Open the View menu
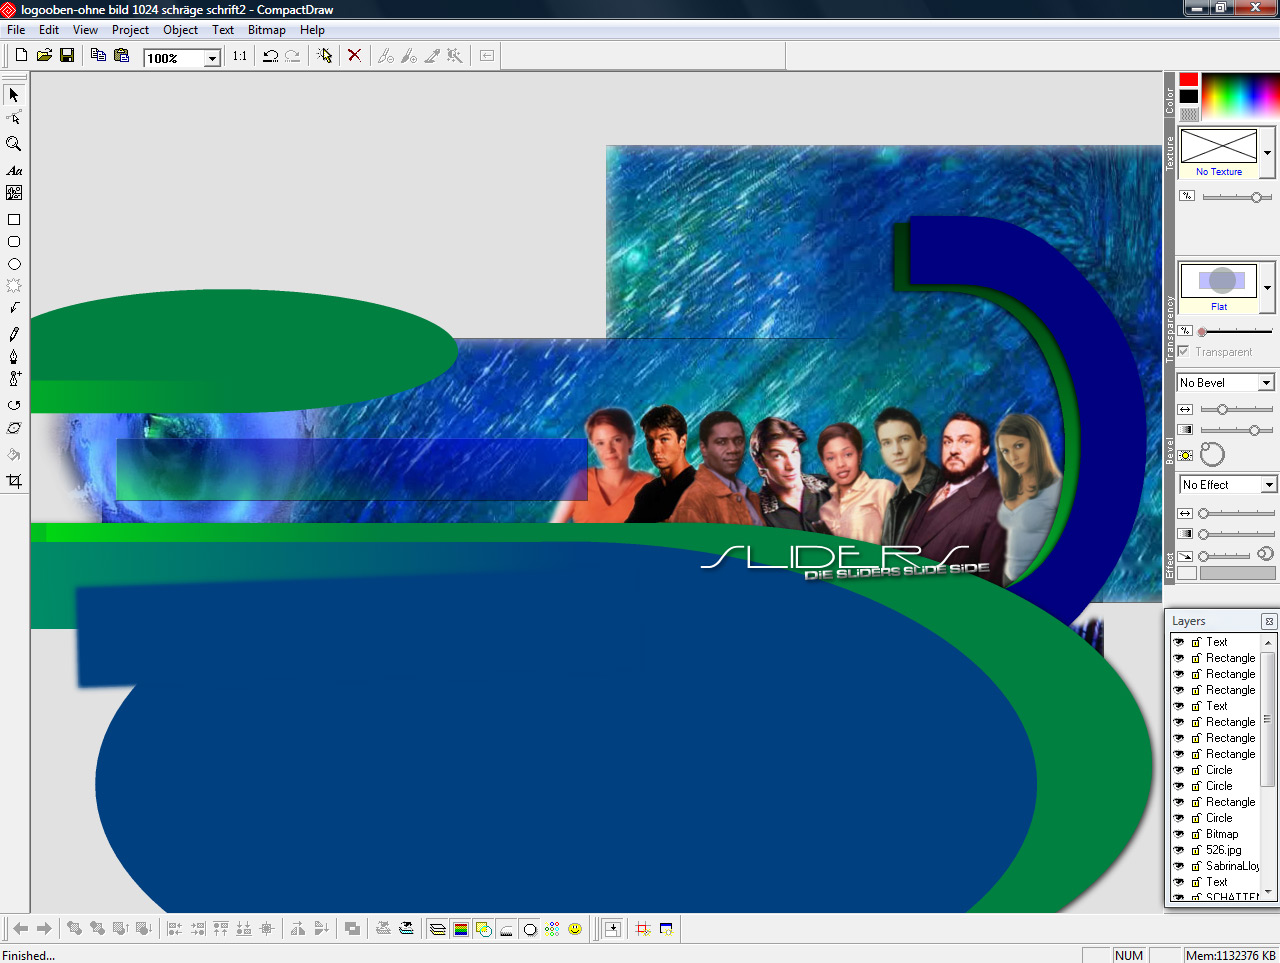Screen dimensions: 1280x963 [85, 30]
